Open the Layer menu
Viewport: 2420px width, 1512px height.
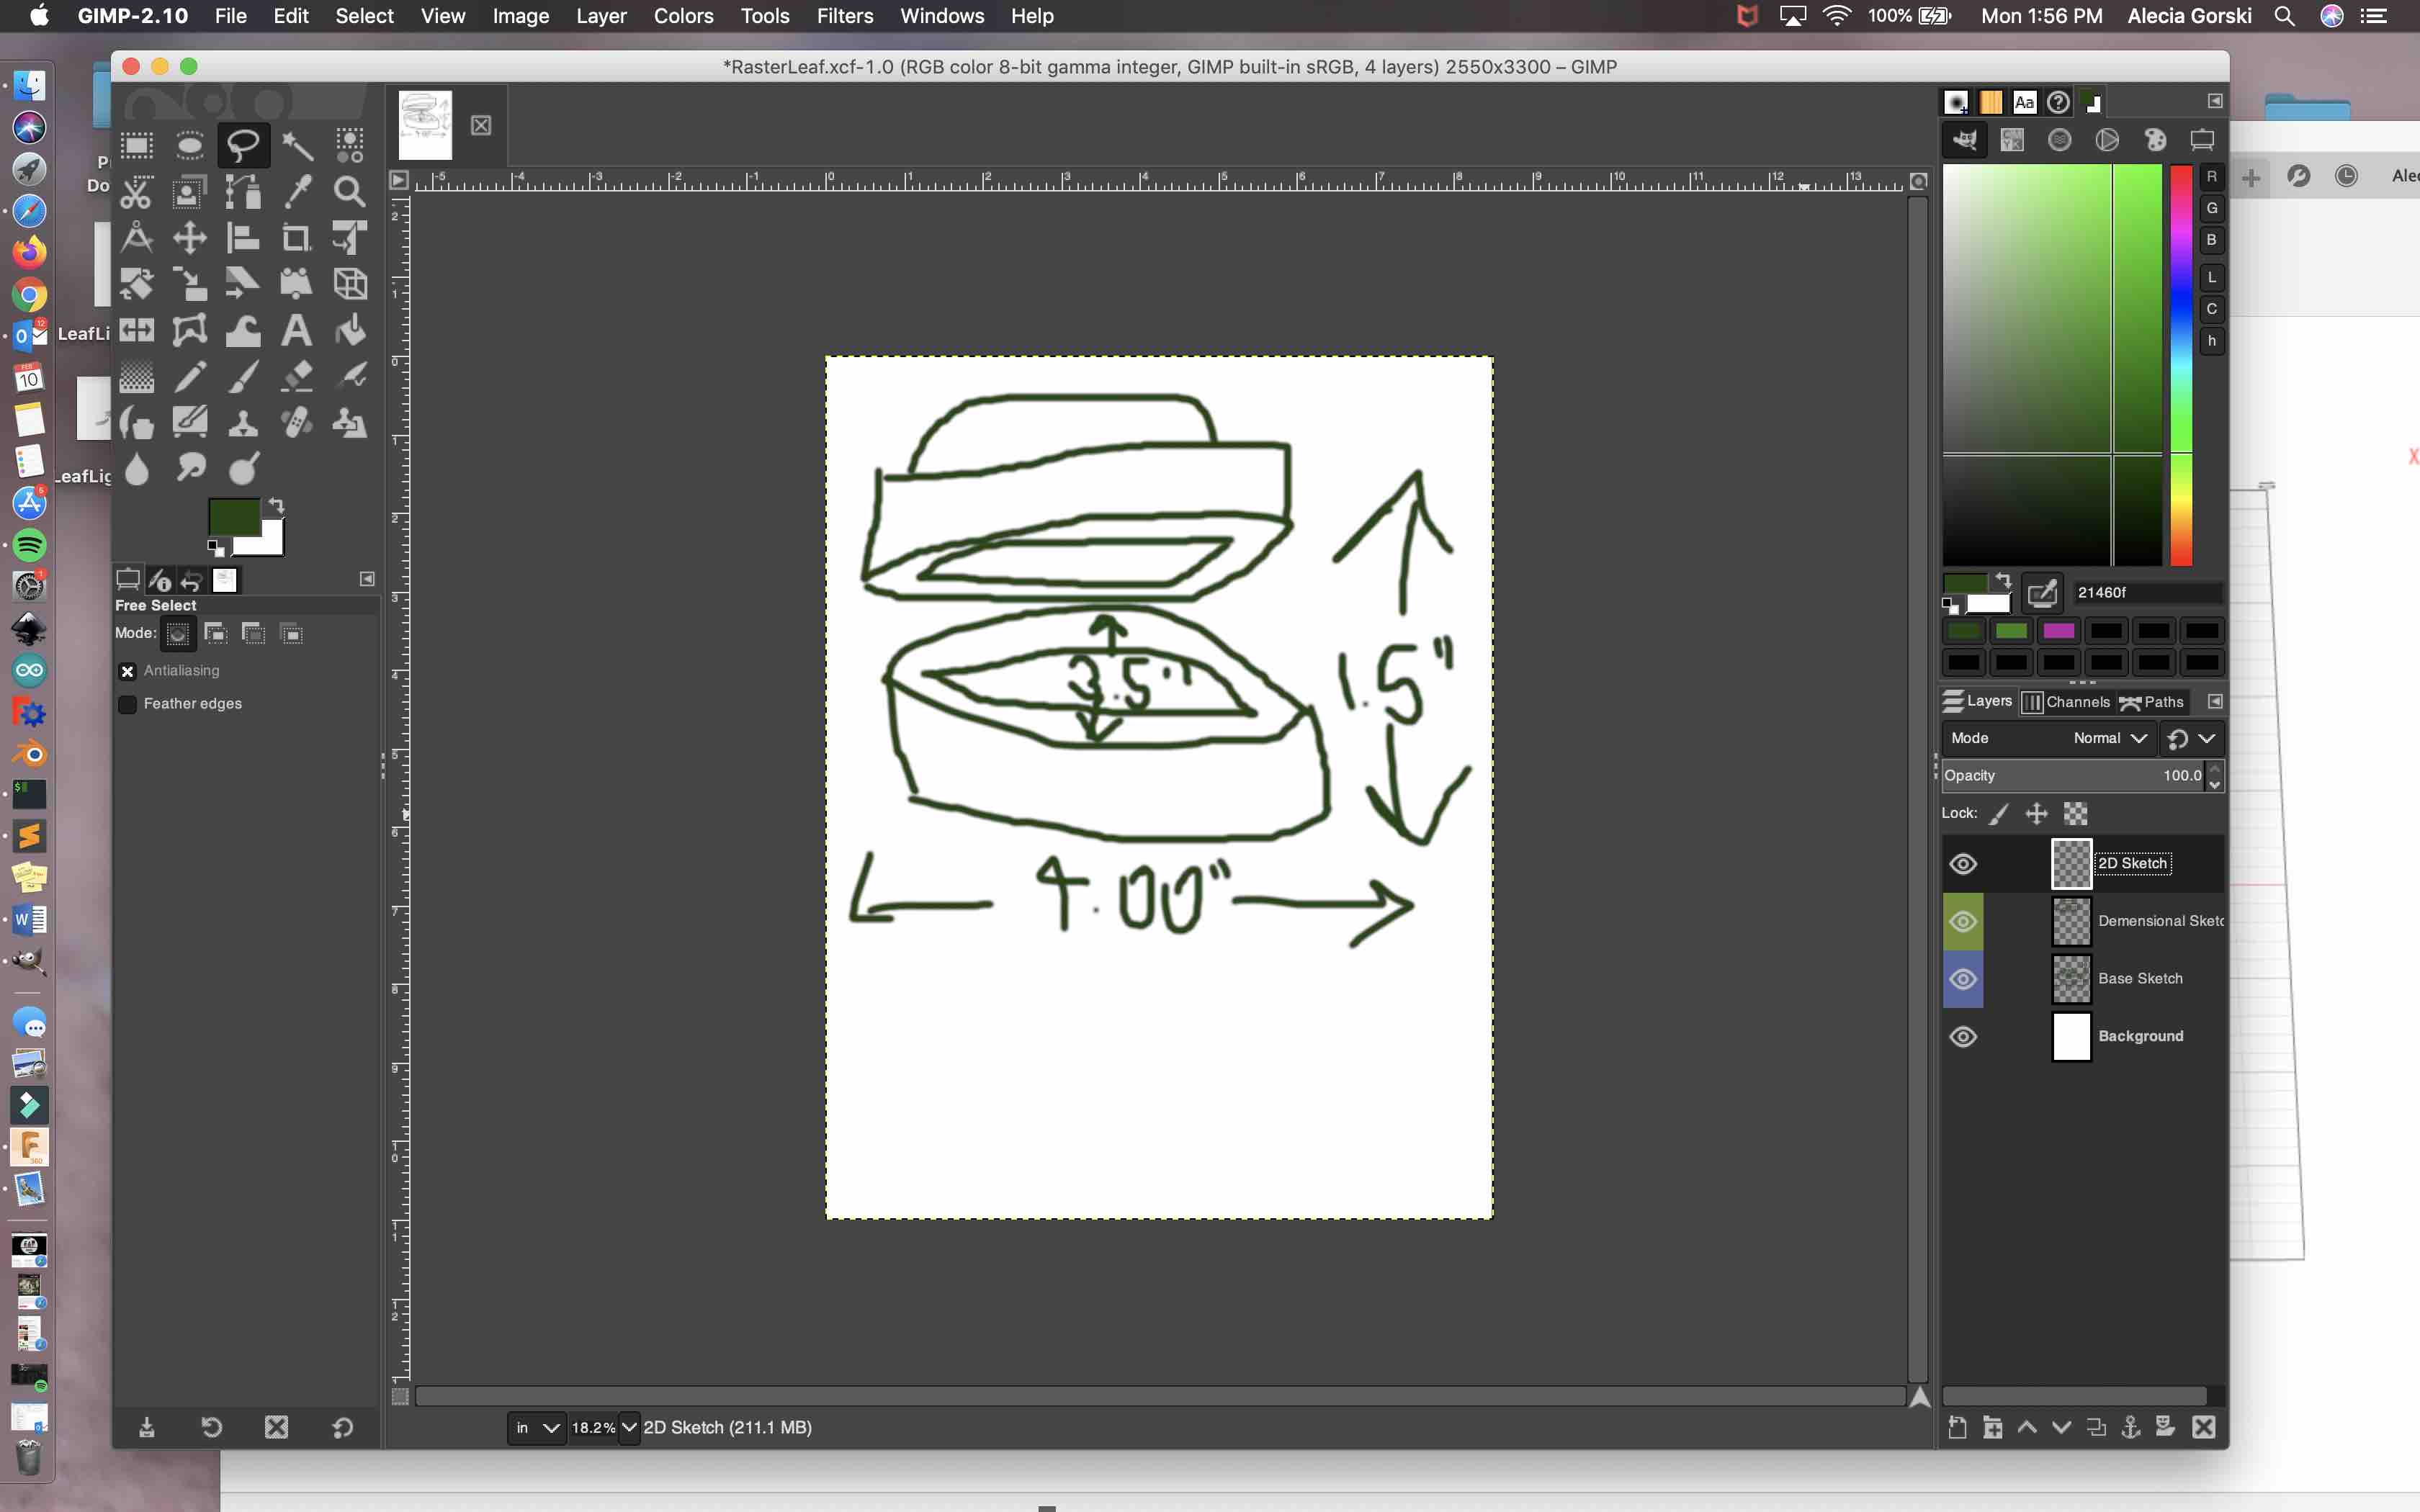[601, 16]
